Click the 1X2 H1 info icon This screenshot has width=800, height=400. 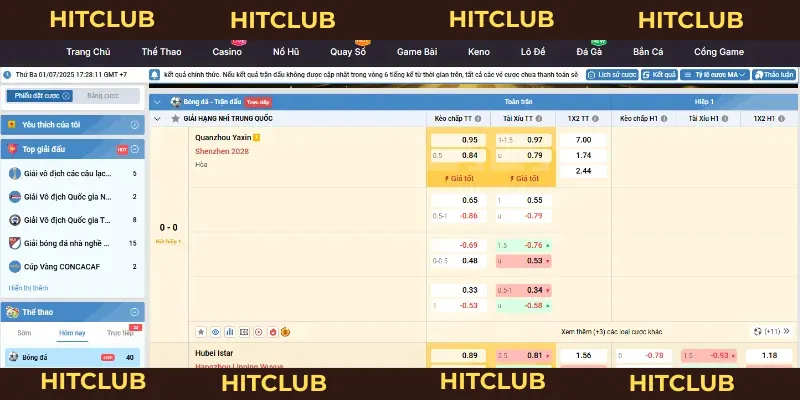(781, 118)
